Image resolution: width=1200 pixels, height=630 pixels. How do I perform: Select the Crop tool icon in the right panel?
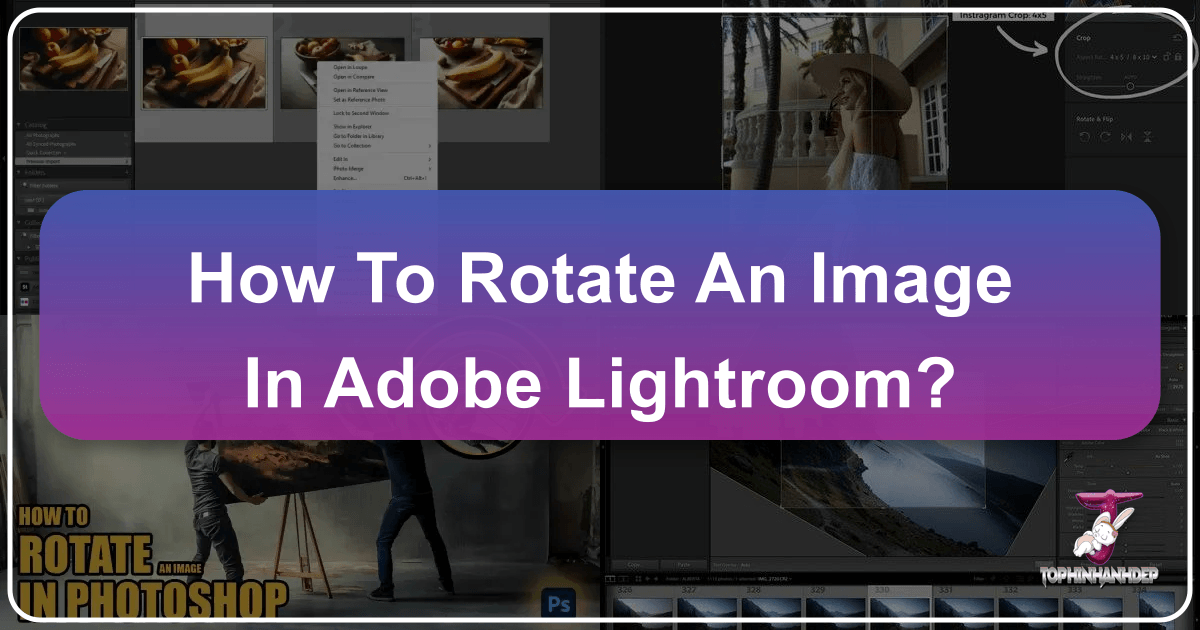point(1081,37)
